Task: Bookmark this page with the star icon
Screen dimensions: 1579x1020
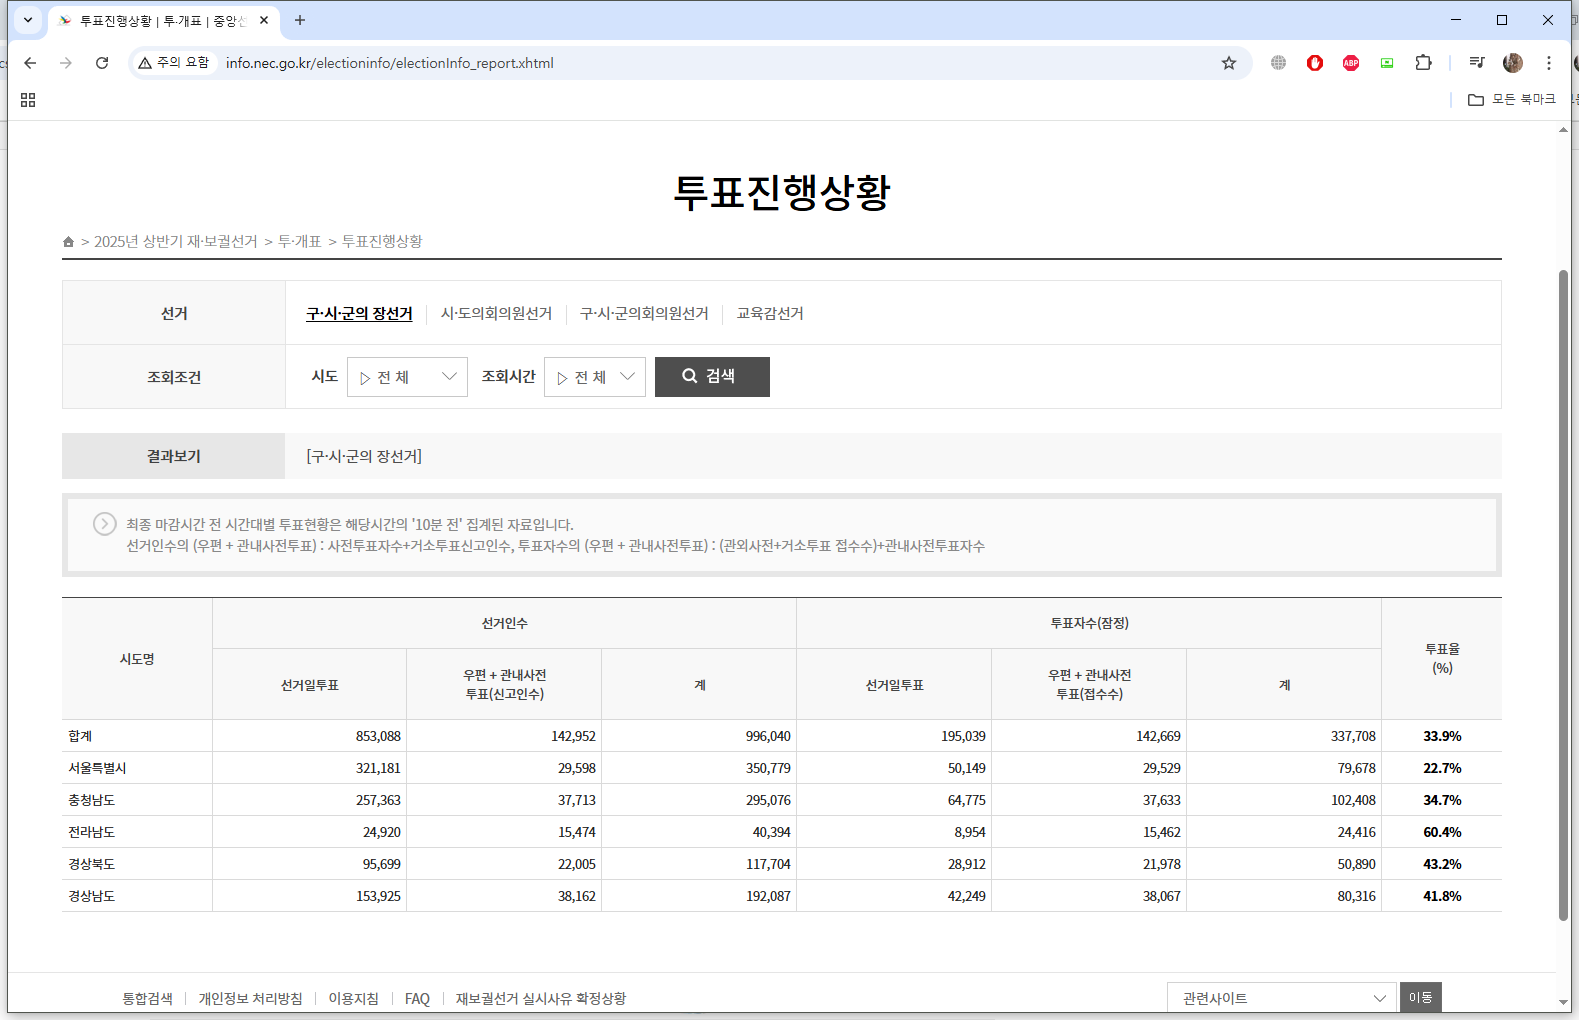Action: click(x=1229, y=63)
